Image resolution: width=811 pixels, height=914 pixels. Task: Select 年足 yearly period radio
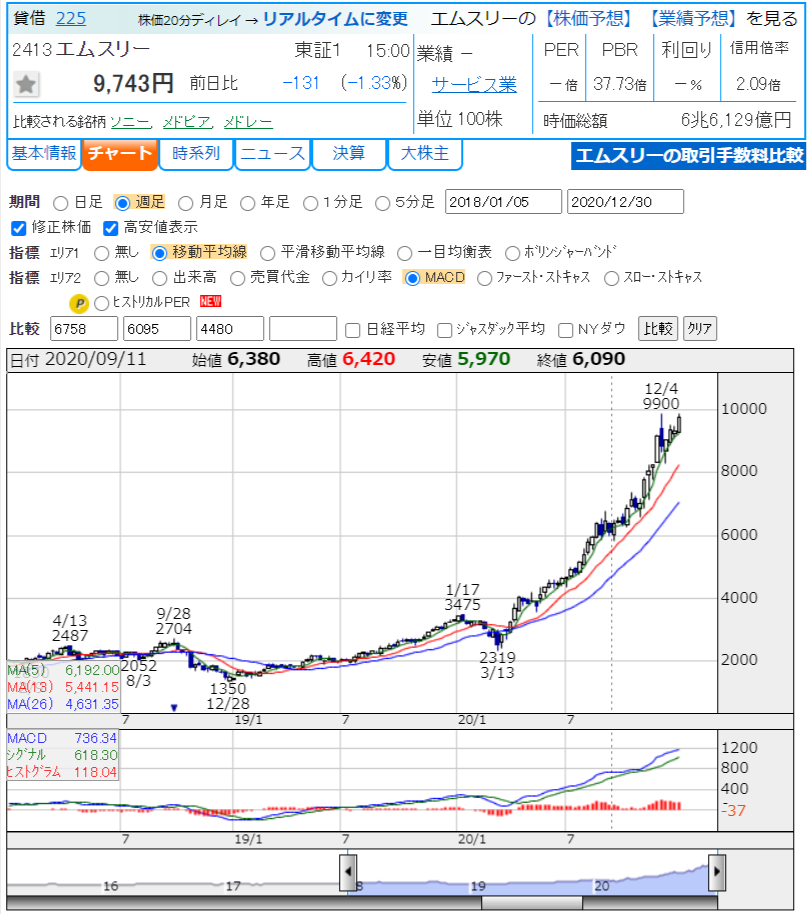click(247, 203)
